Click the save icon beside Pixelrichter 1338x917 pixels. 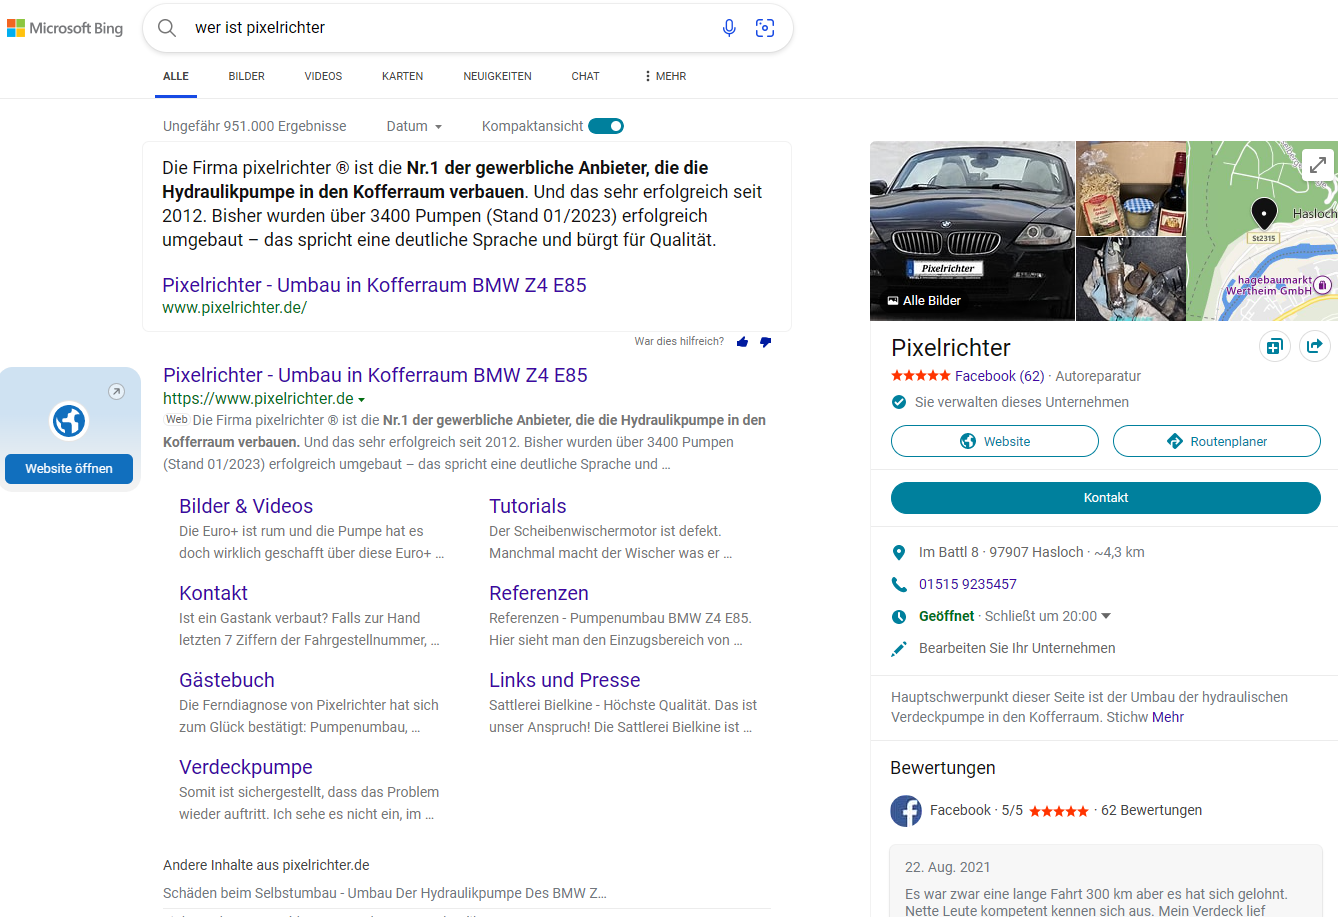click(1274, 346)
